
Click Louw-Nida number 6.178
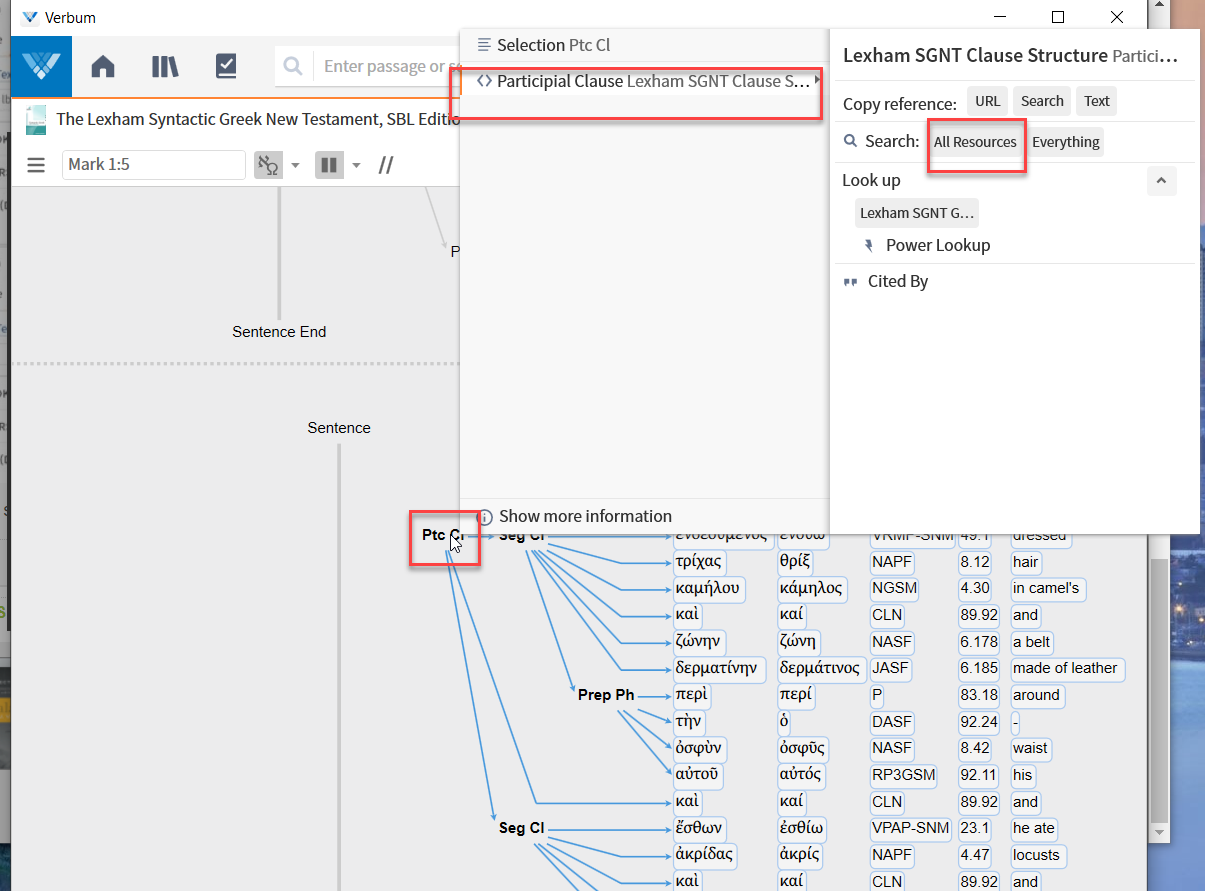977,642
